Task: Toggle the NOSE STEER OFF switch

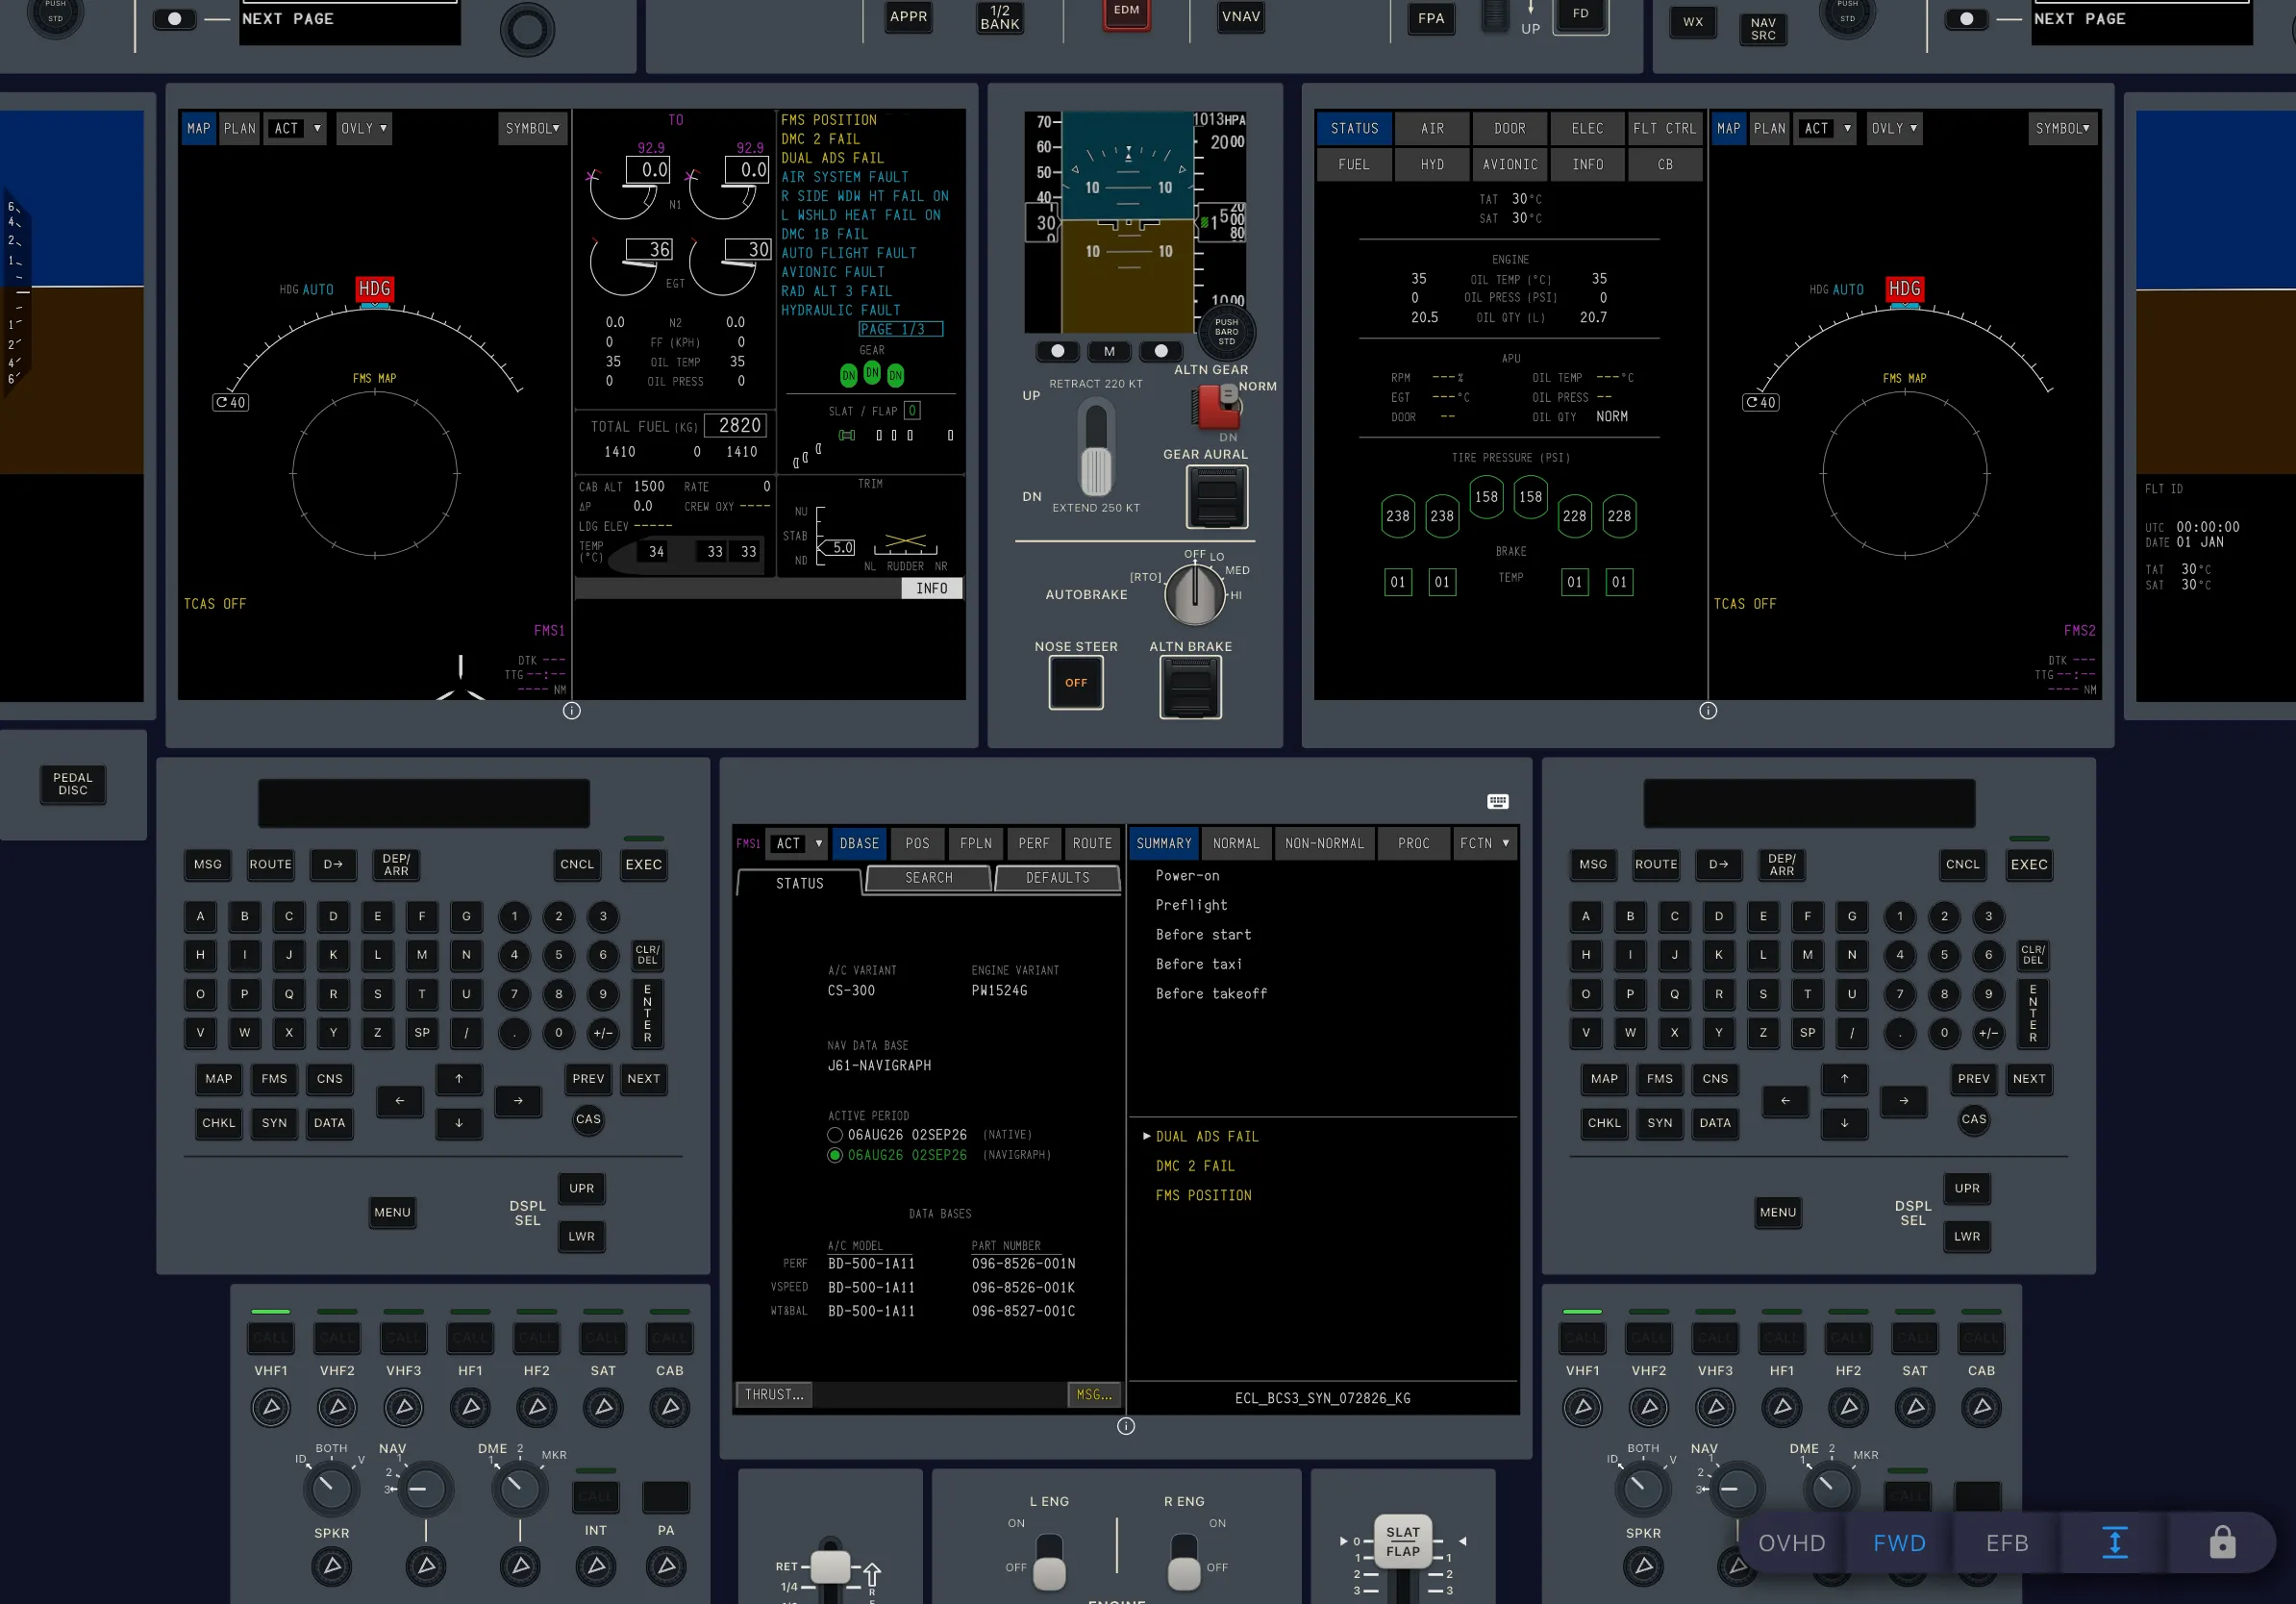Action: (x=1076, y=683)
